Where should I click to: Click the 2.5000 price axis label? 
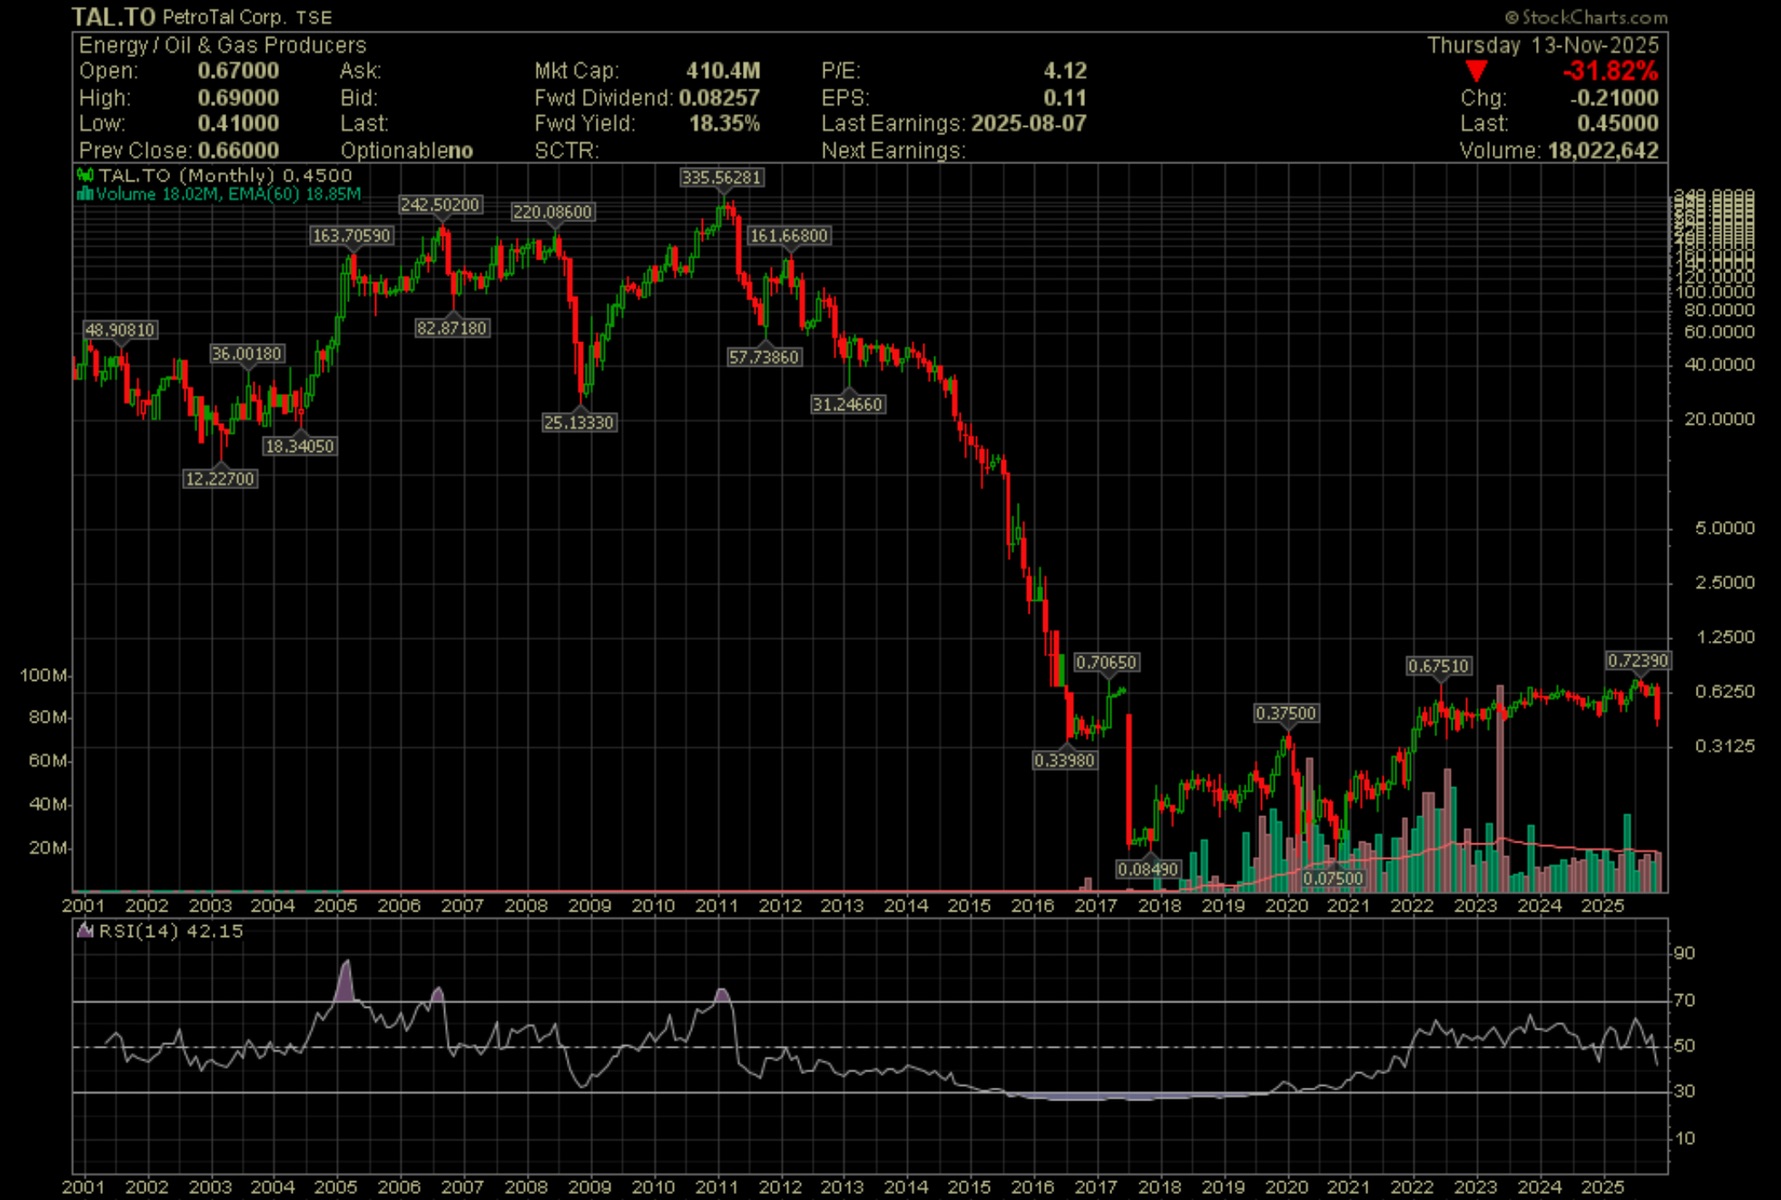(1725, 582)
